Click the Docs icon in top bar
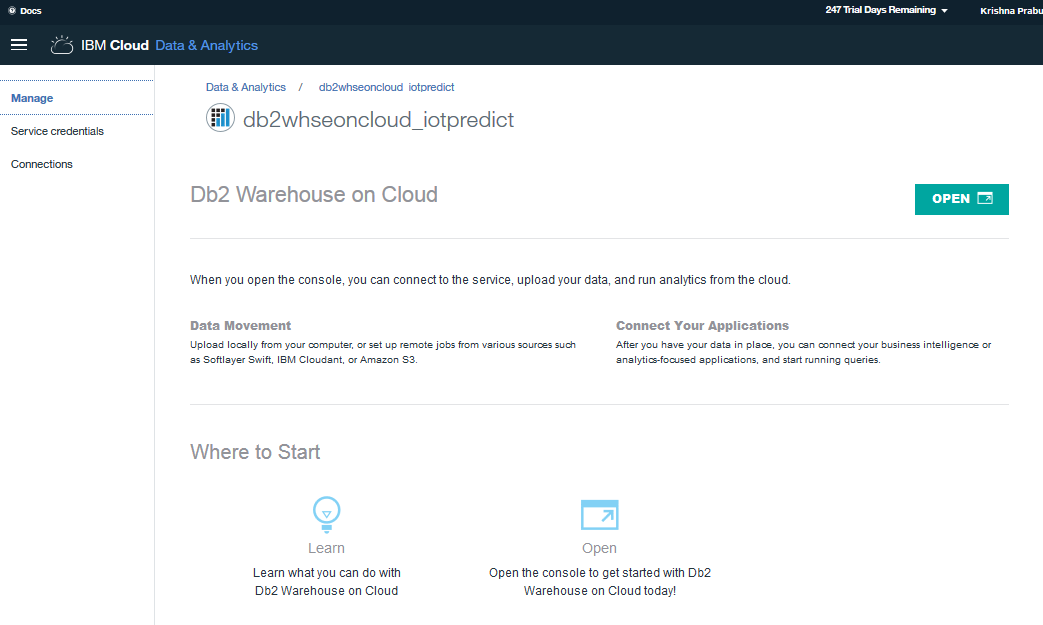1043x625 pixels. [x=12, y=11]
